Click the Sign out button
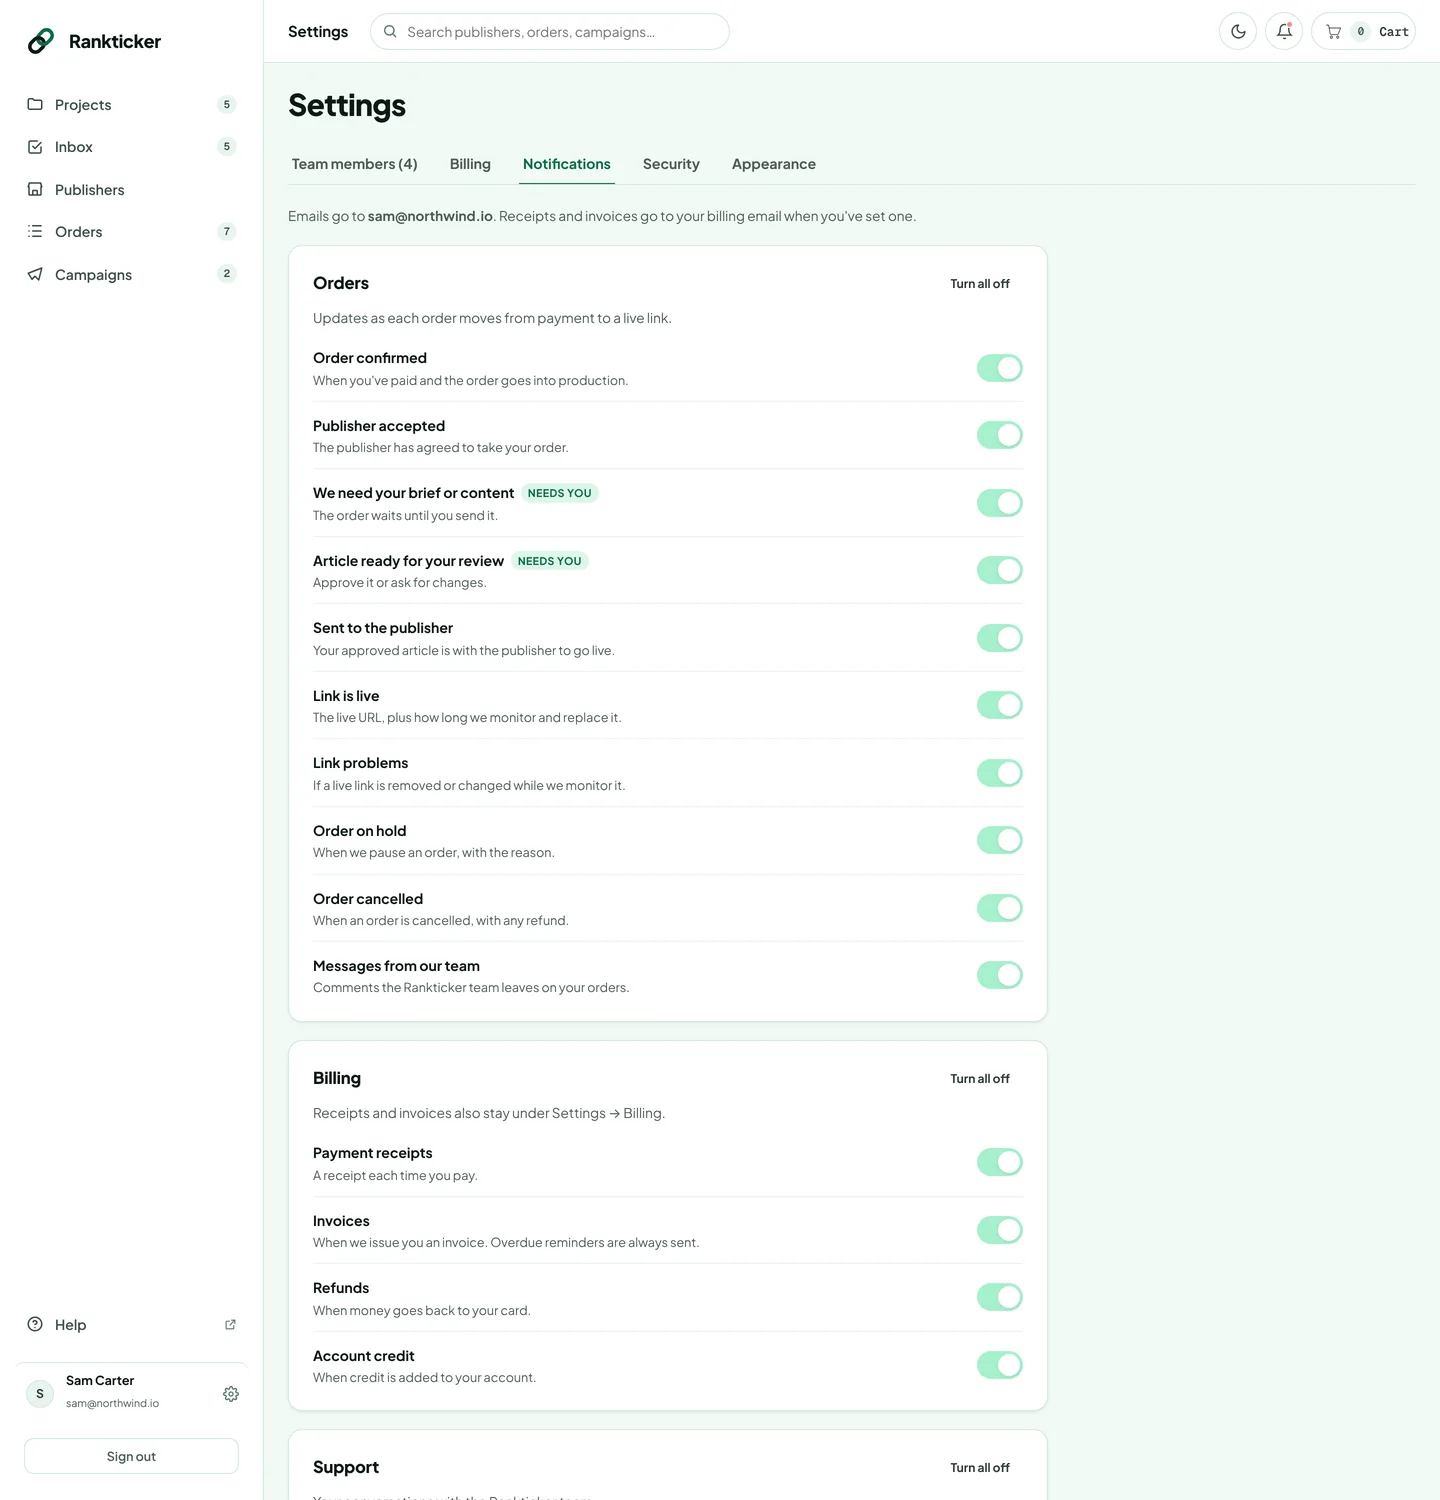Image resolution: width=1440 pixels, height=1500 pixels. [x=131, y=1456]
